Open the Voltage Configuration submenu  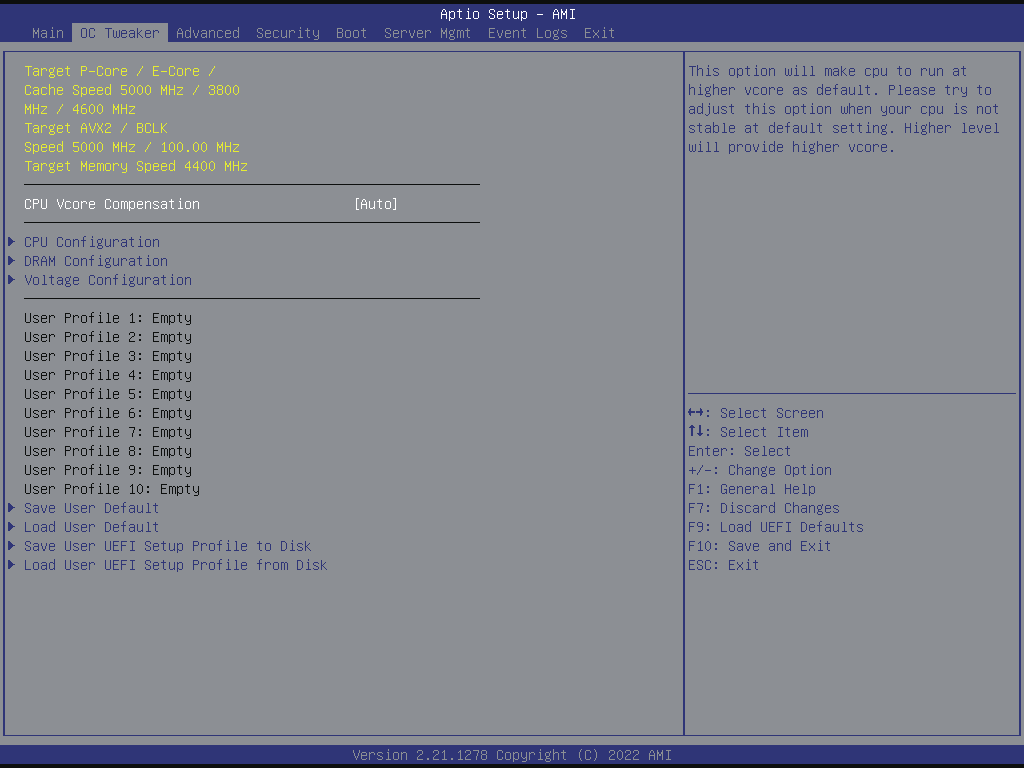(108, 280)
